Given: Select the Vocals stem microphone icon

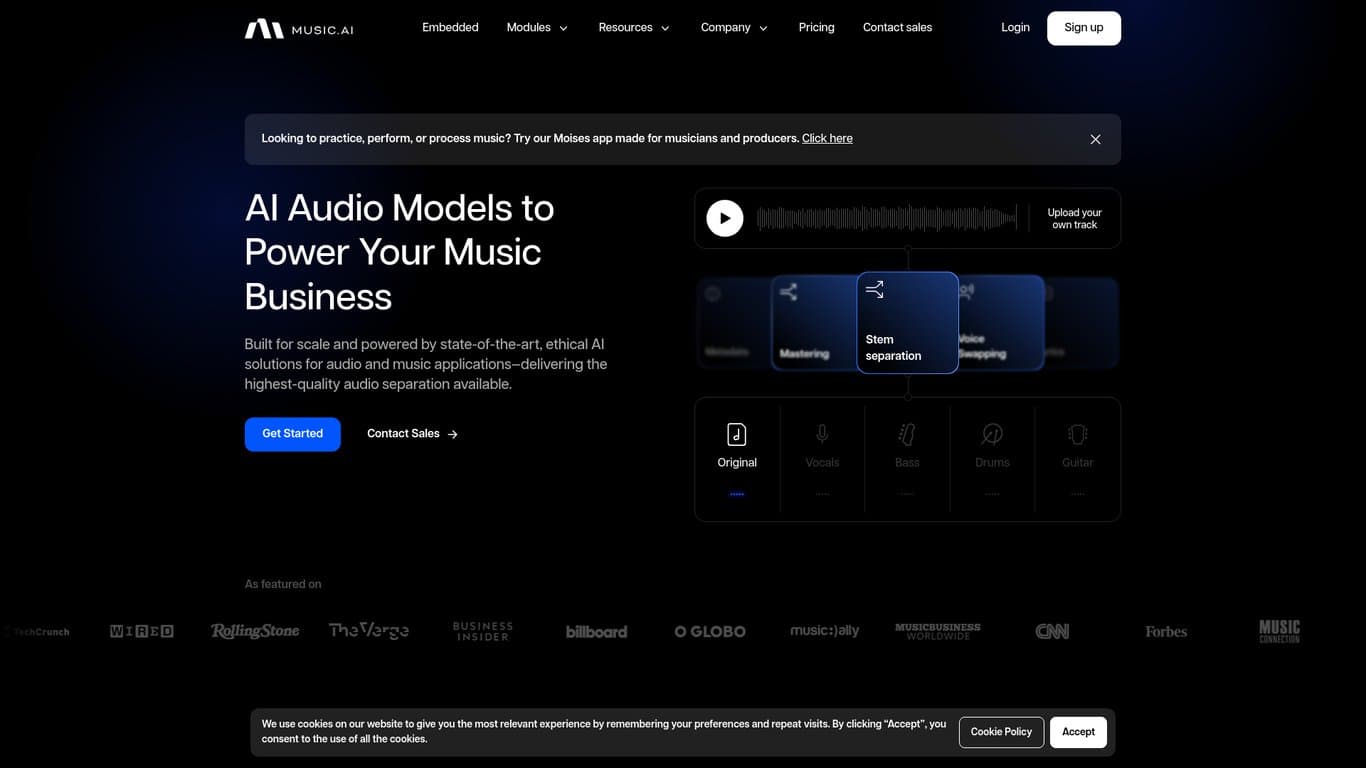Looking at the screenshot, I should click(x=822, y=434).
